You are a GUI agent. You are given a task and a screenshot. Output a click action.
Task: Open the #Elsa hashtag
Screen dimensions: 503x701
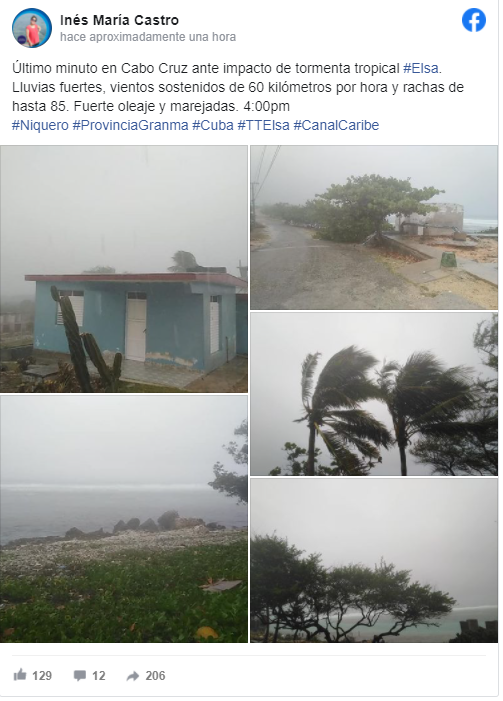421,68
